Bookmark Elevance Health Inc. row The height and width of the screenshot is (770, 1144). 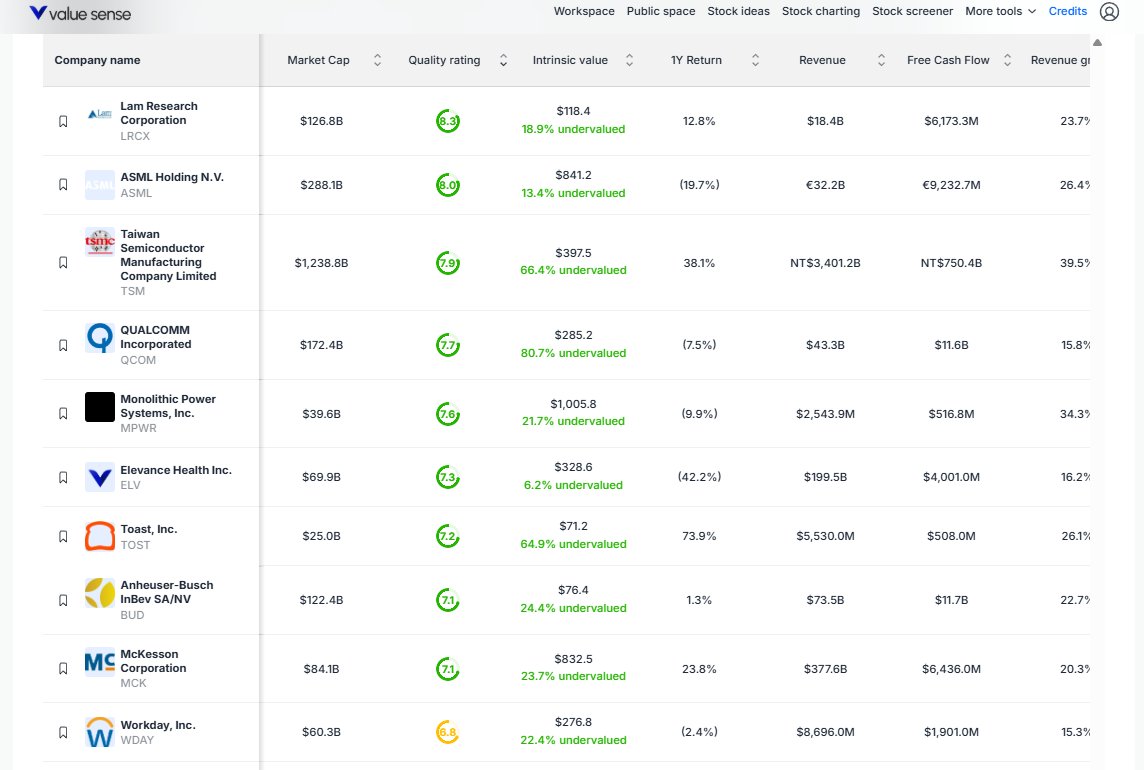63,477
